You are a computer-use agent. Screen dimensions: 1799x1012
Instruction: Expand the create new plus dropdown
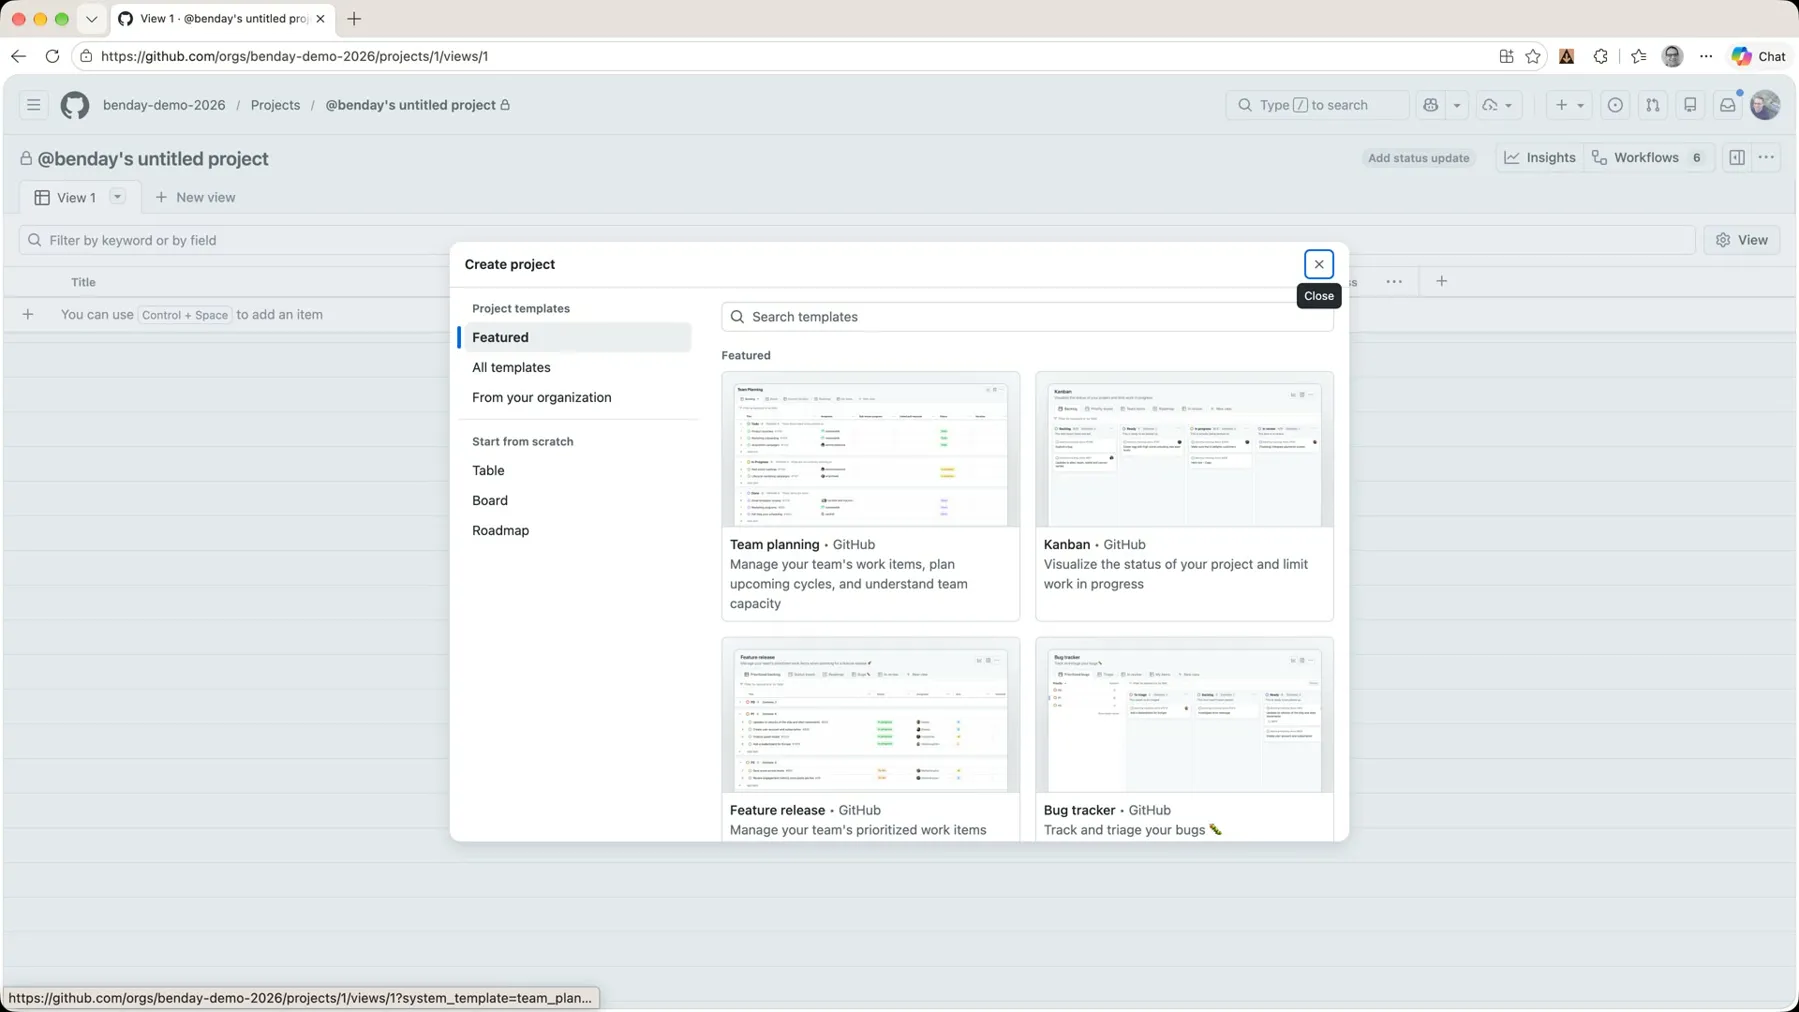coord(1568,105)
